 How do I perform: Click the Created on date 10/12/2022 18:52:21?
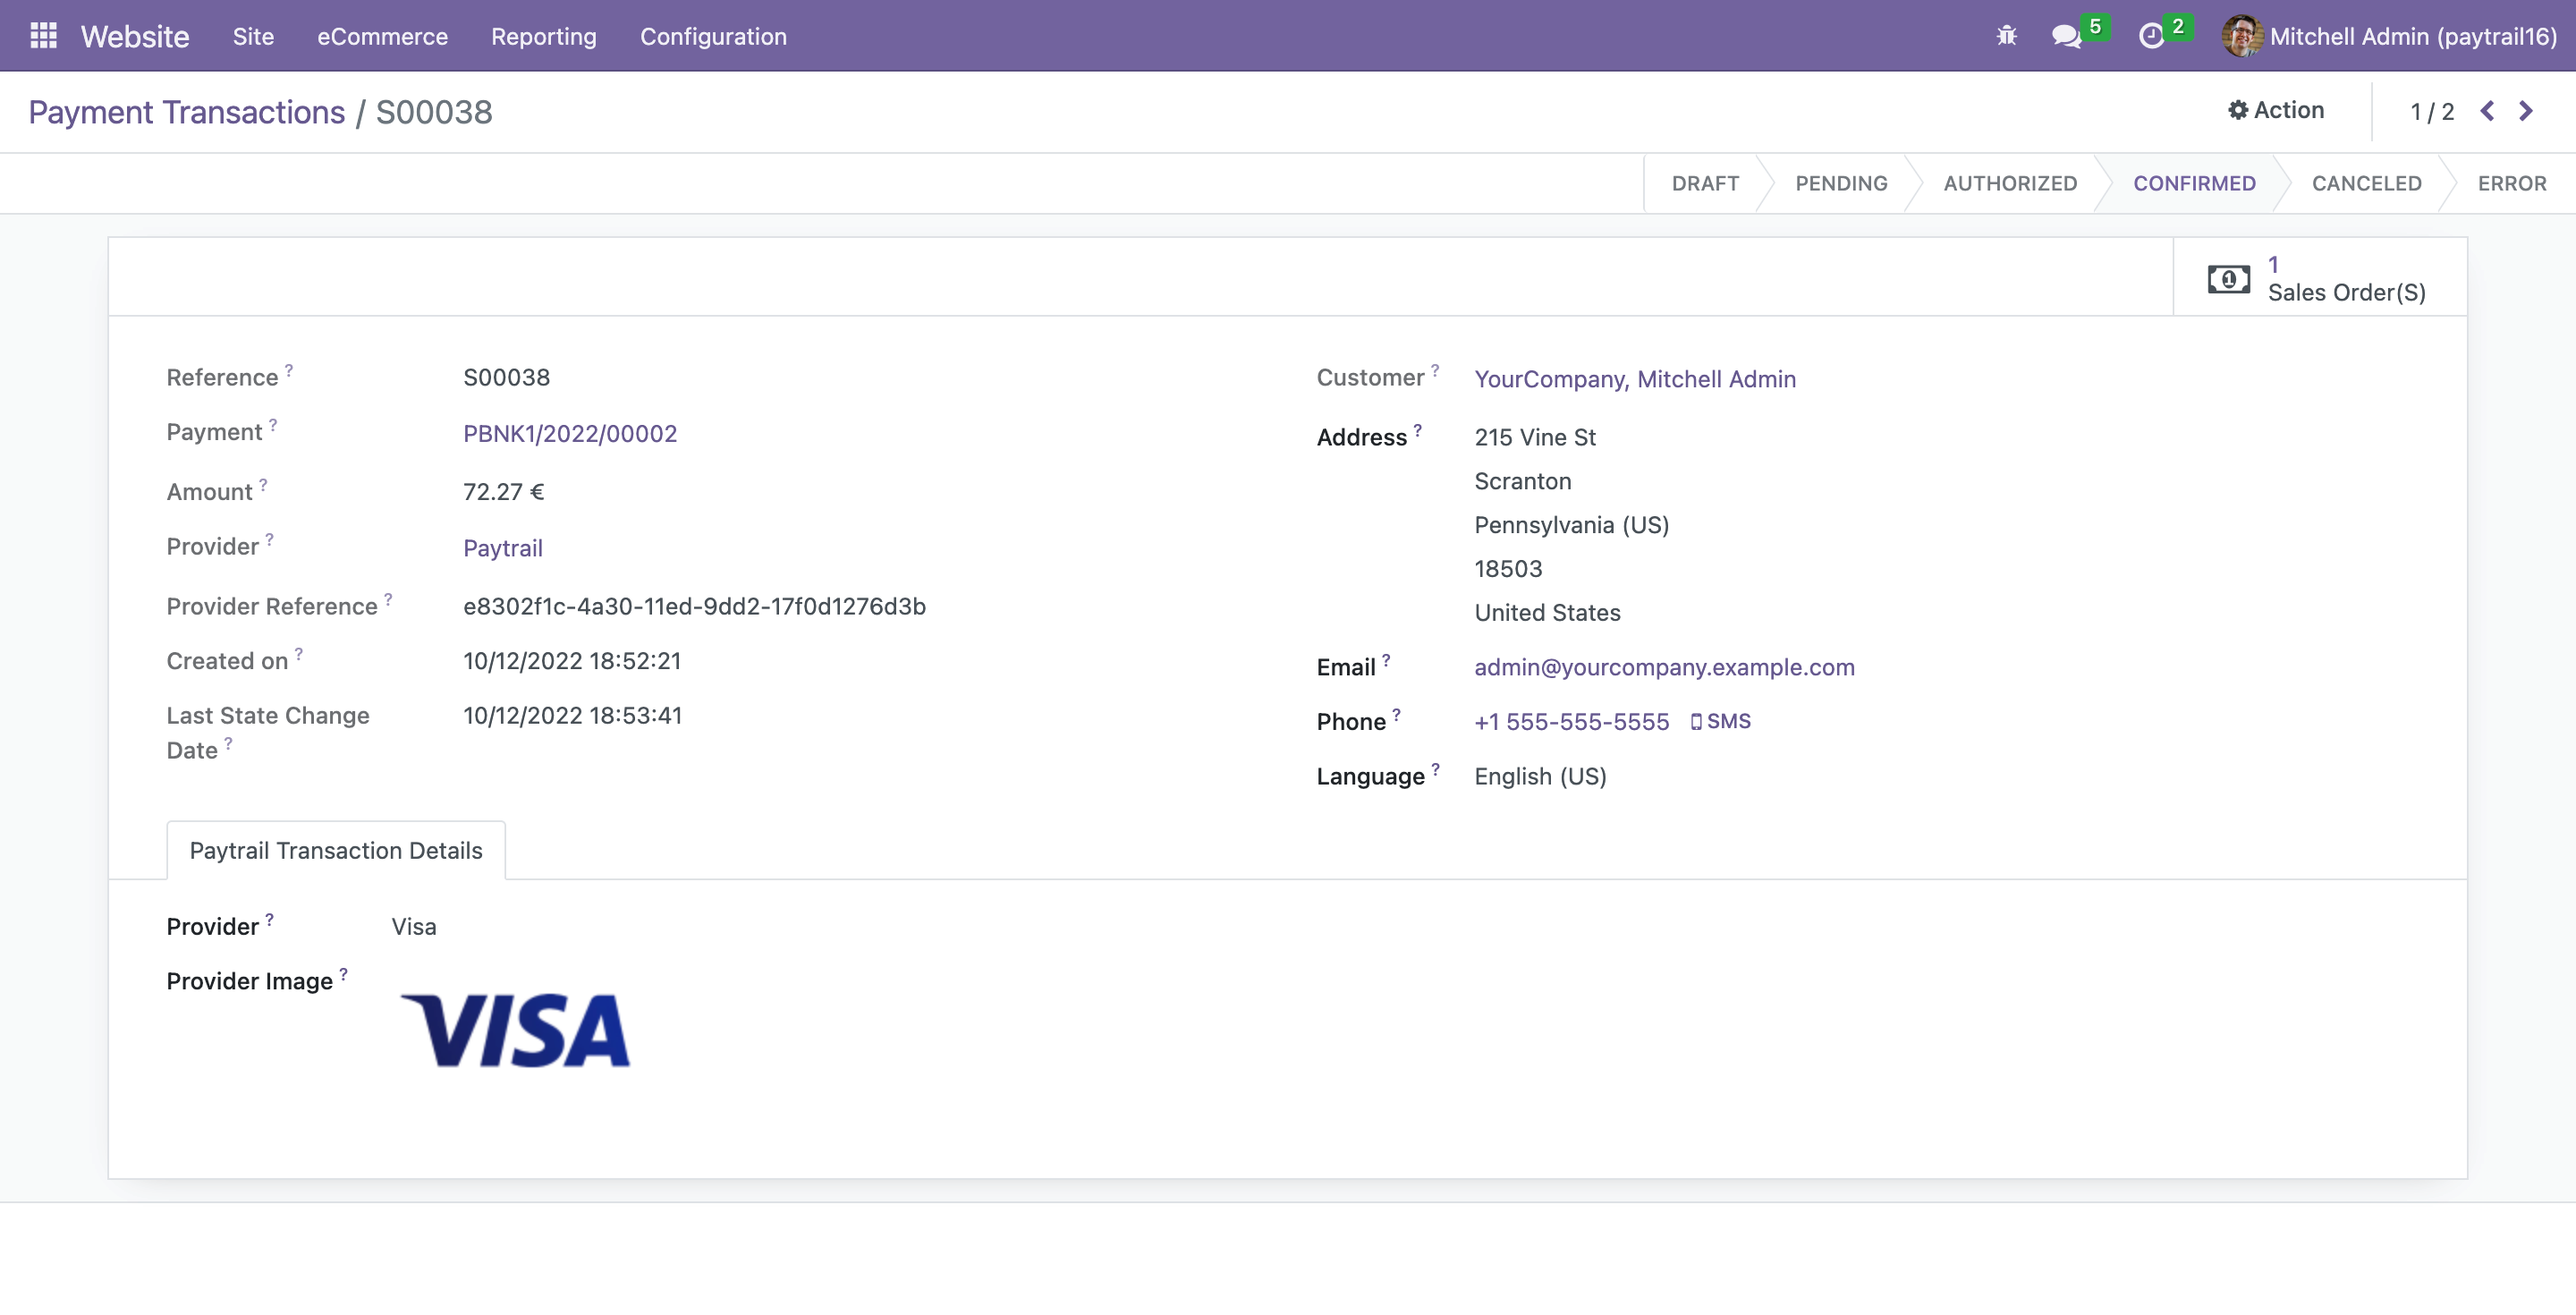point(572,660)
